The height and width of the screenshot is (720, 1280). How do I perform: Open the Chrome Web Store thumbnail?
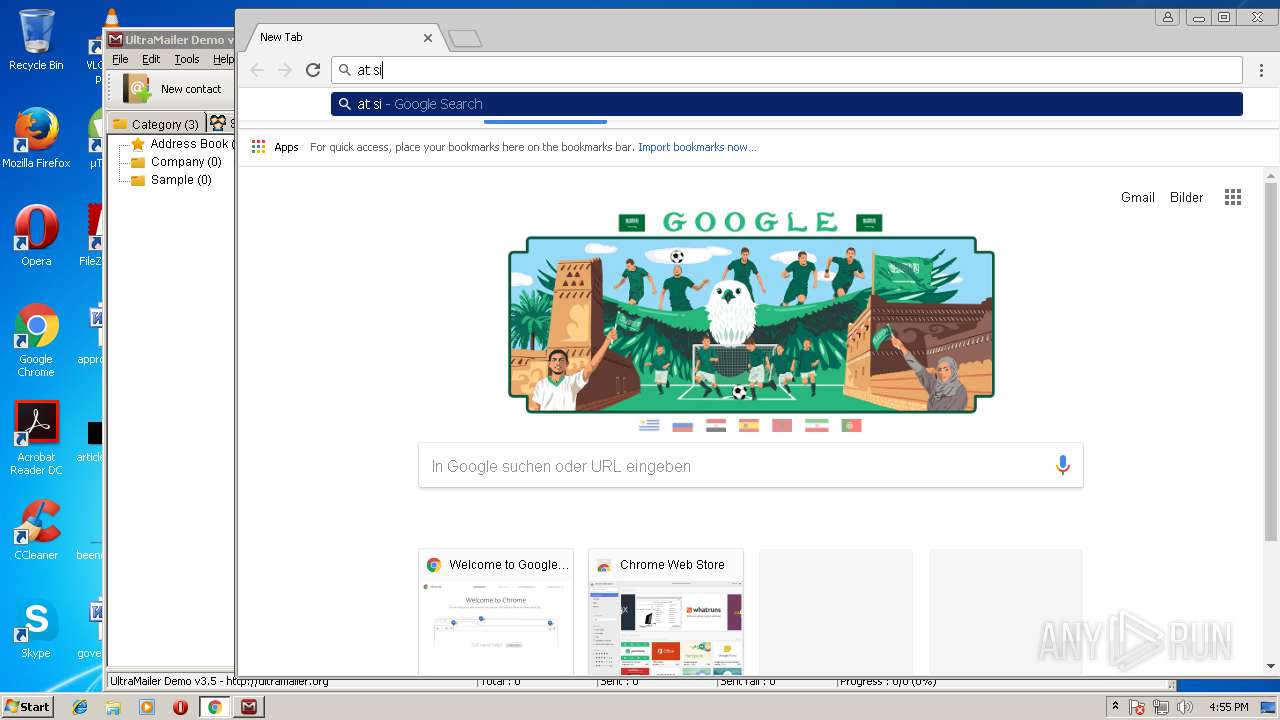click(666, 612)
